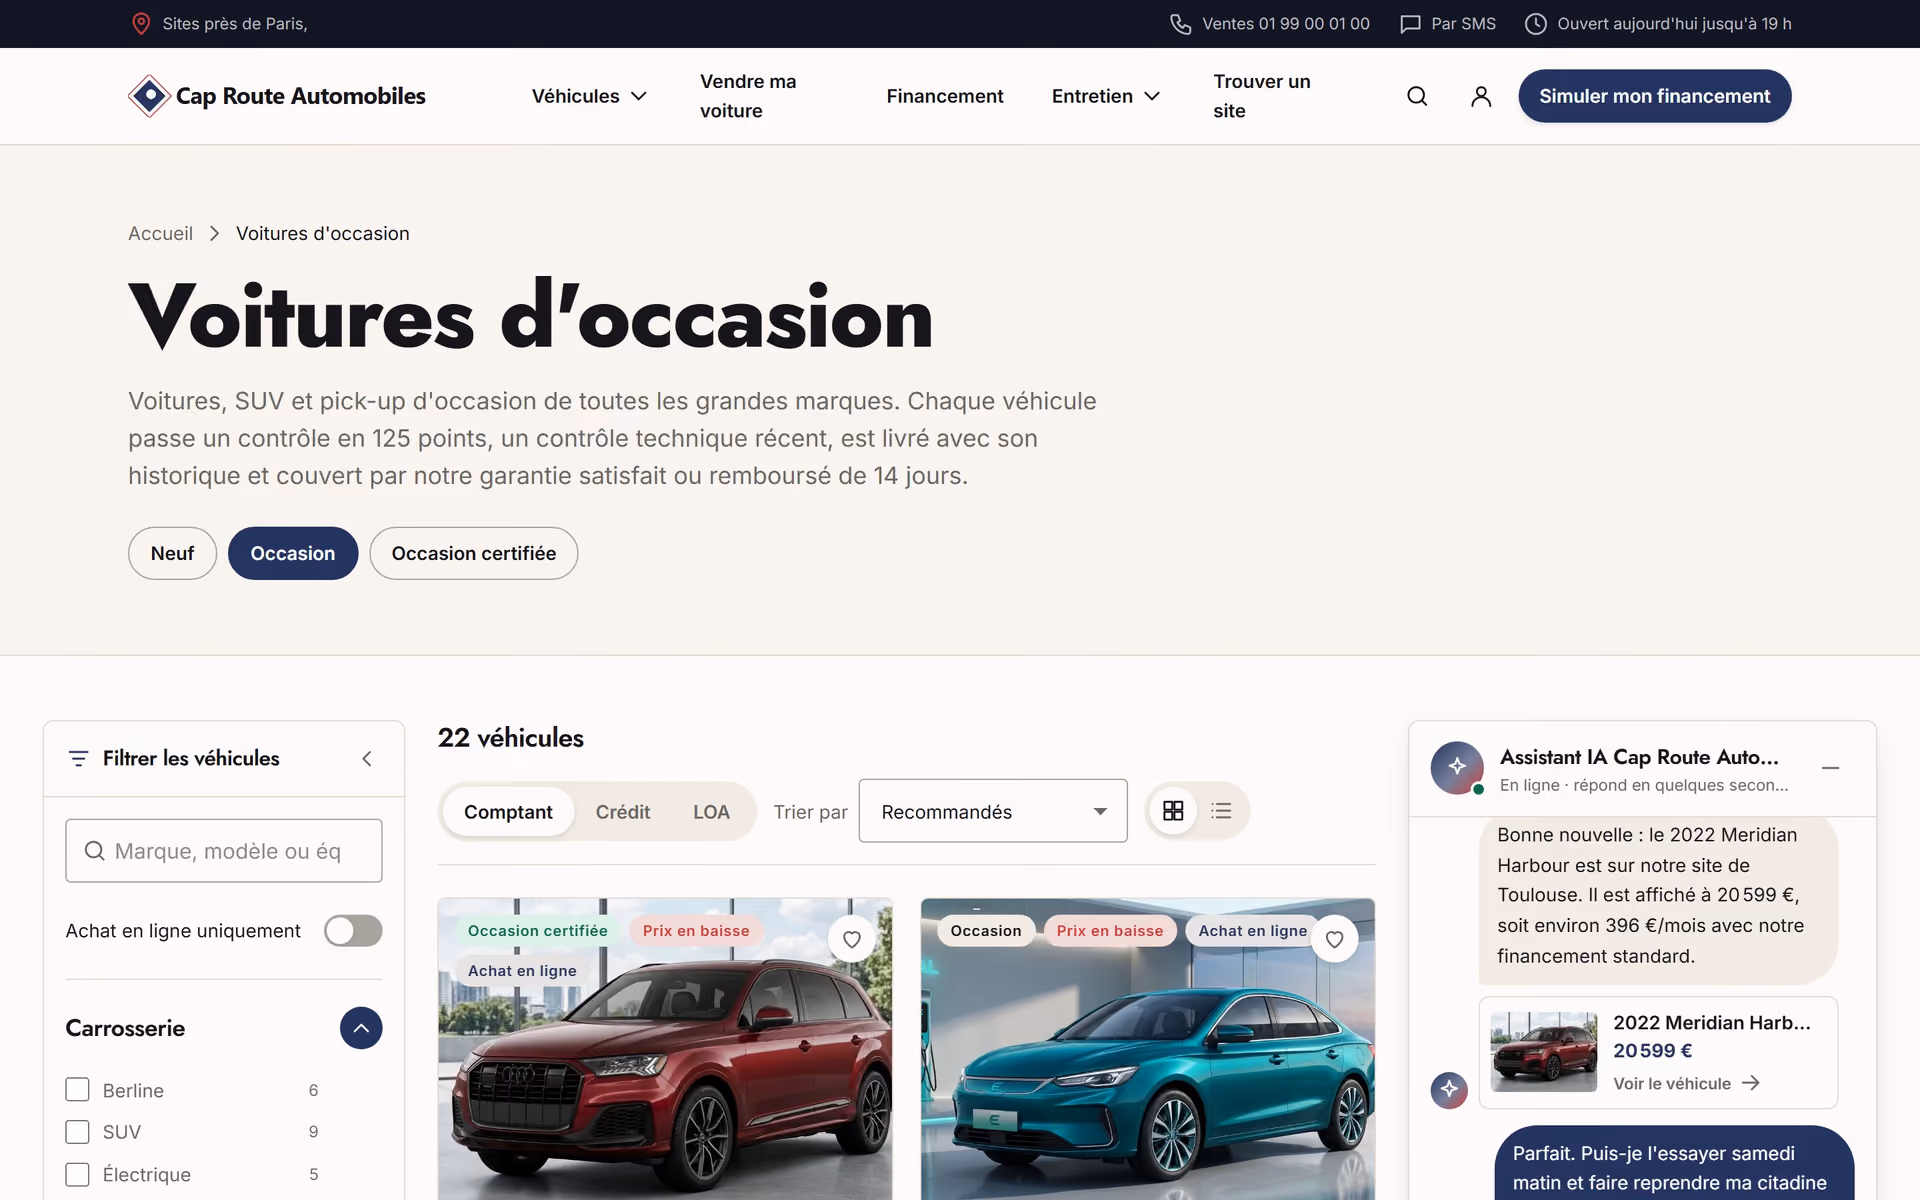Favorite the red SUV with heart icon
The width and height of the screenshot is (1920, 1200).
(x=852, y=939)
